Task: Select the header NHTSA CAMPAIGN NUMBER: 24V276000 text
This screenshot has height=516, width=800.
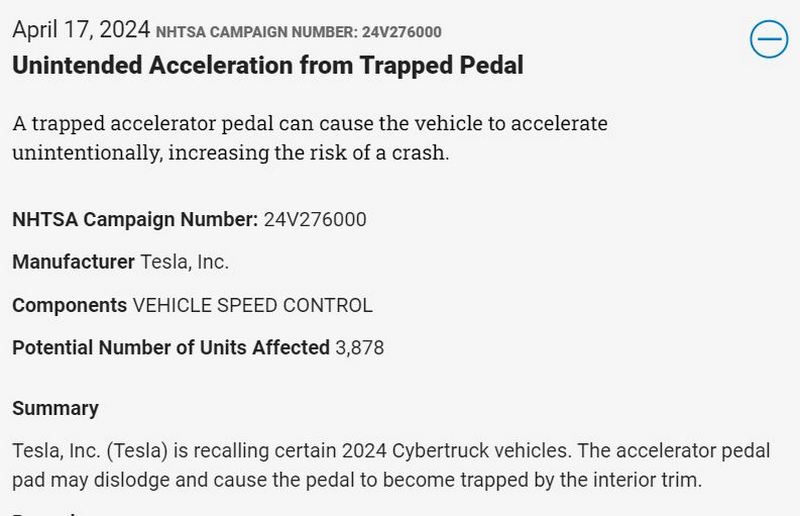Action: [298, 32]
